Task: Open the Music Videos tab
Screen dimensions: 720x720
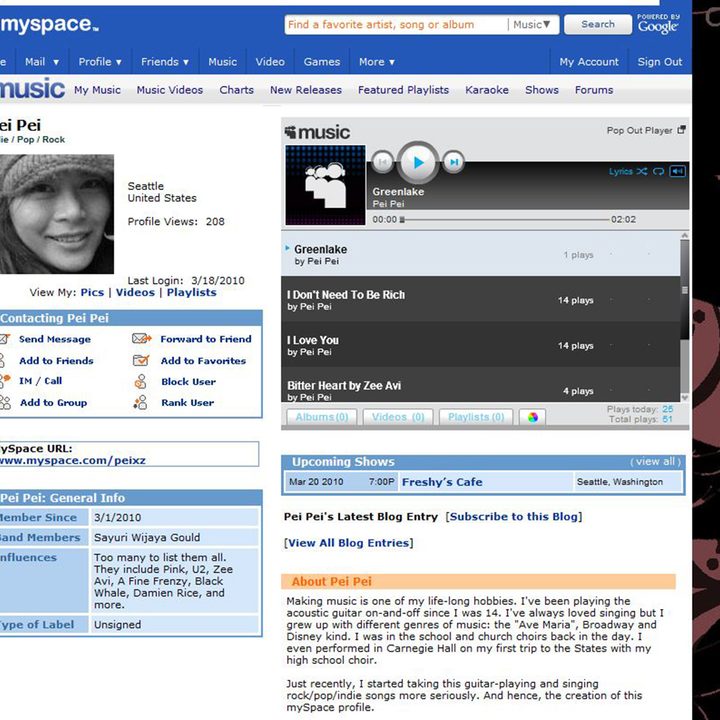Action: click(x=169, y=90)
